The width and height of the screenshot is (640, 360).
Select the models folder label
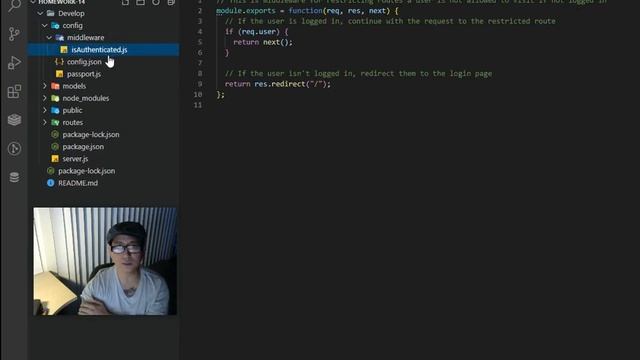coord(74,86)
